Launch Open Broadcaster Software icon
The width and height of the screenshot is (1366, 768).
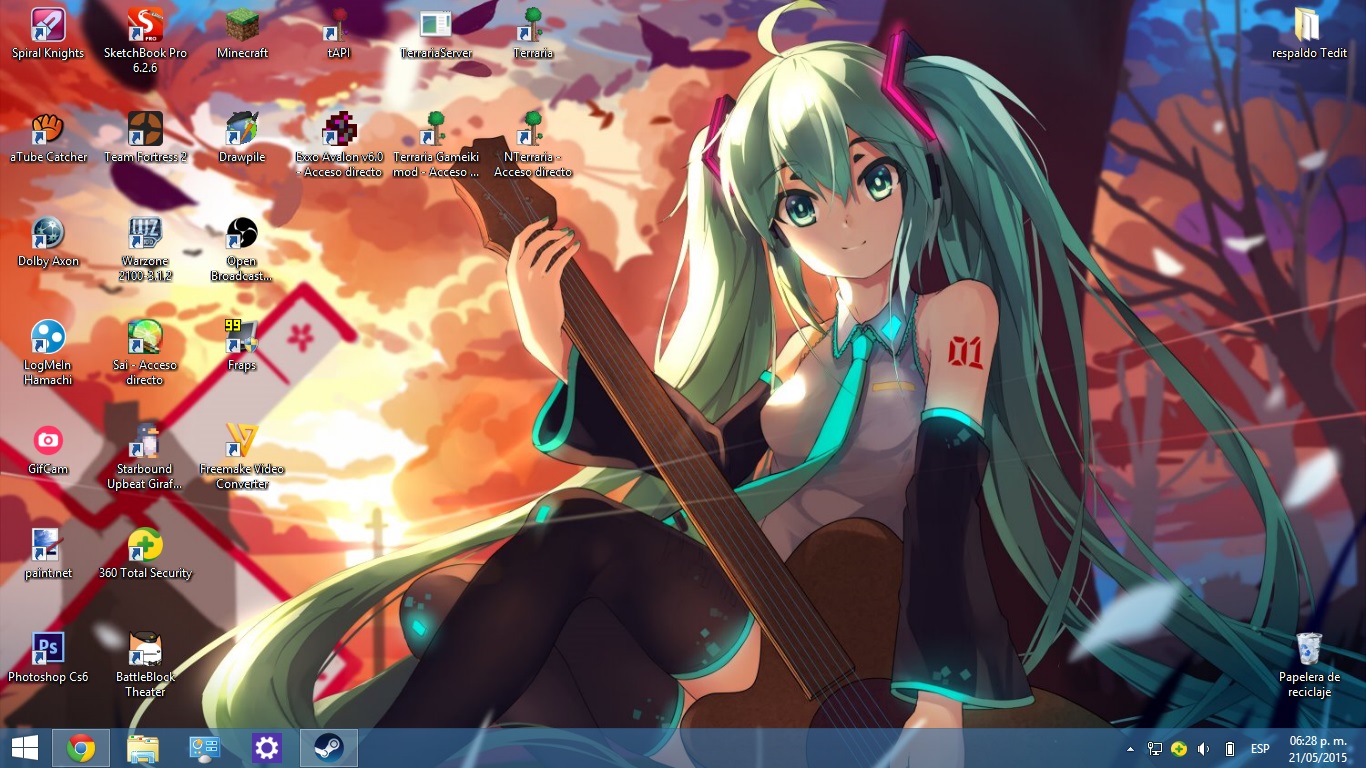(x=242, y=232)
